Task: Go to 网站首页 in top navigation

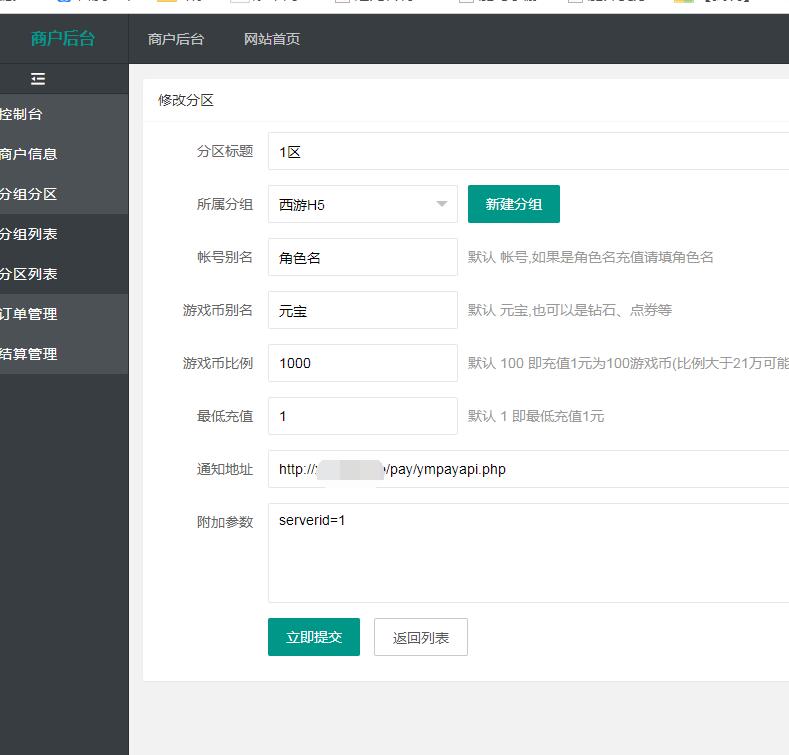Action: coord(272,39)
